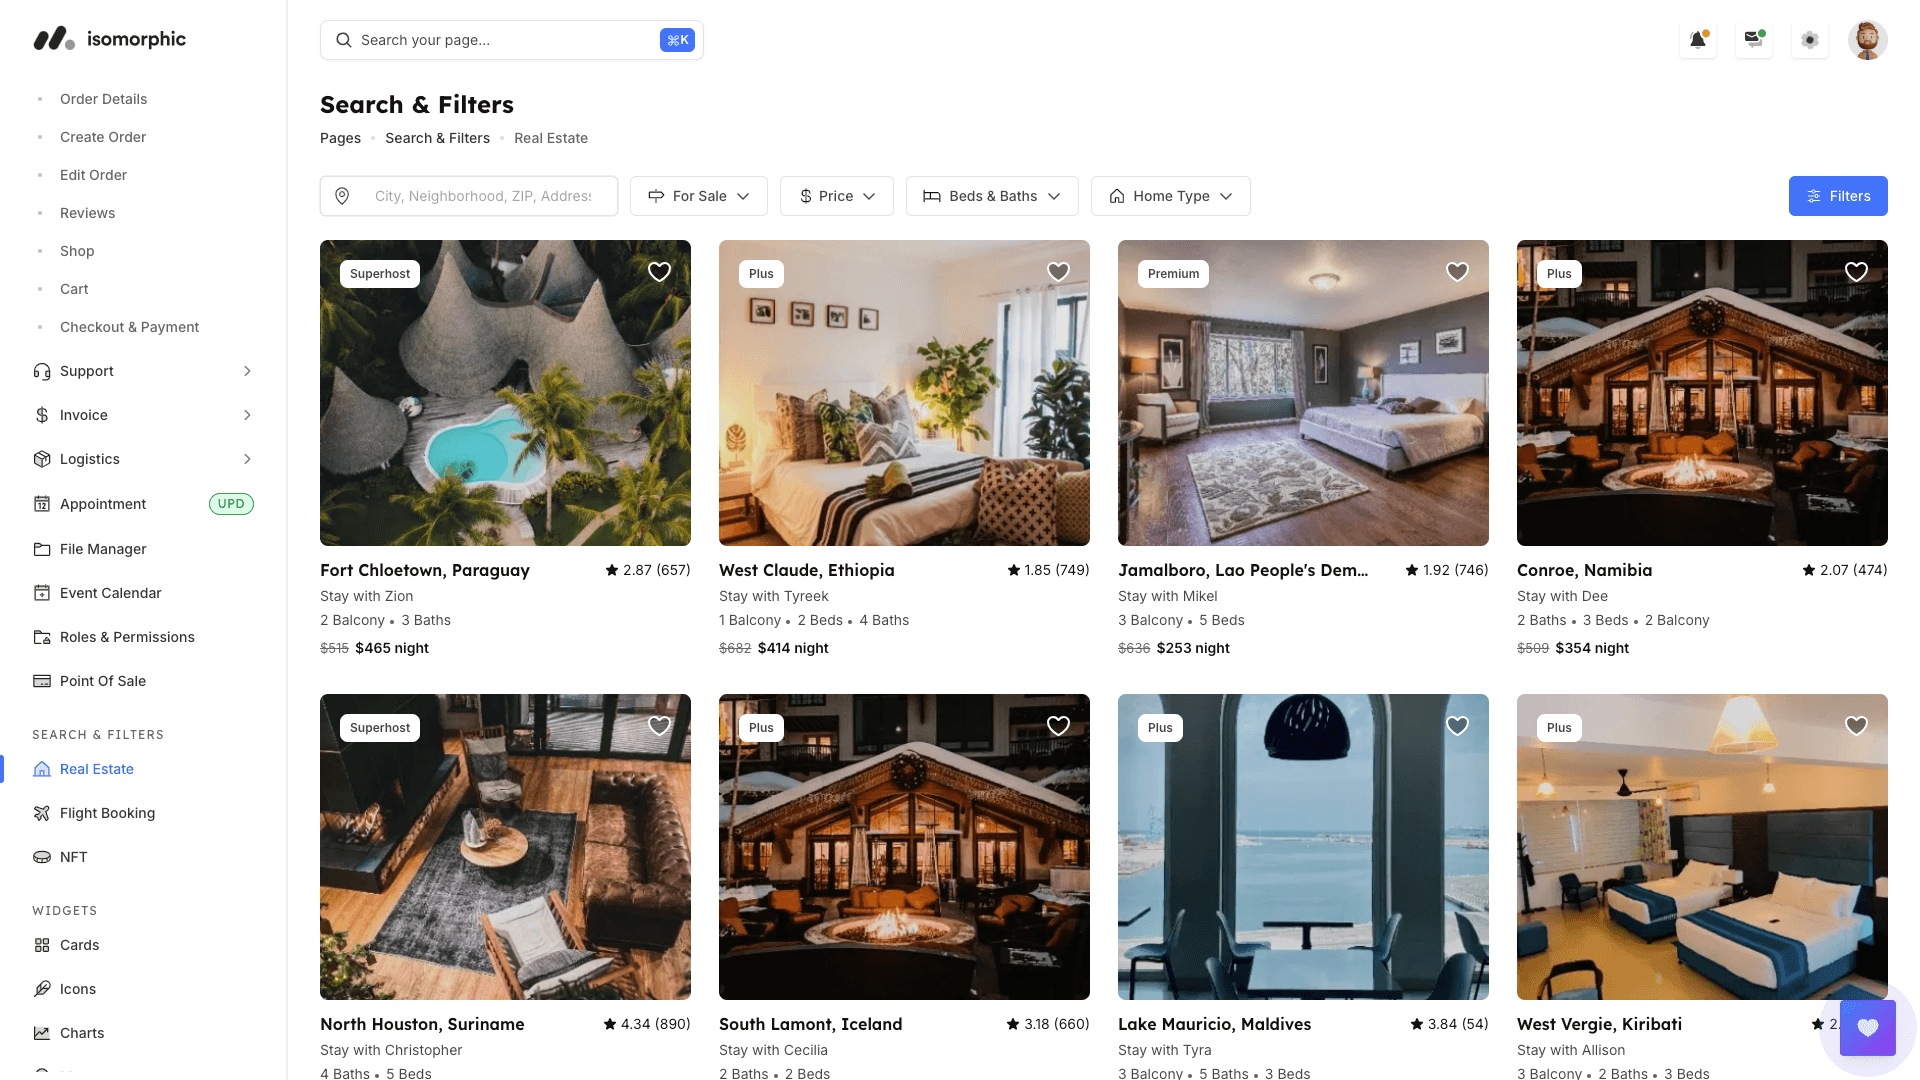Click the search magnifier icon
This screenshot has width=1920, height=1080.
343,40
